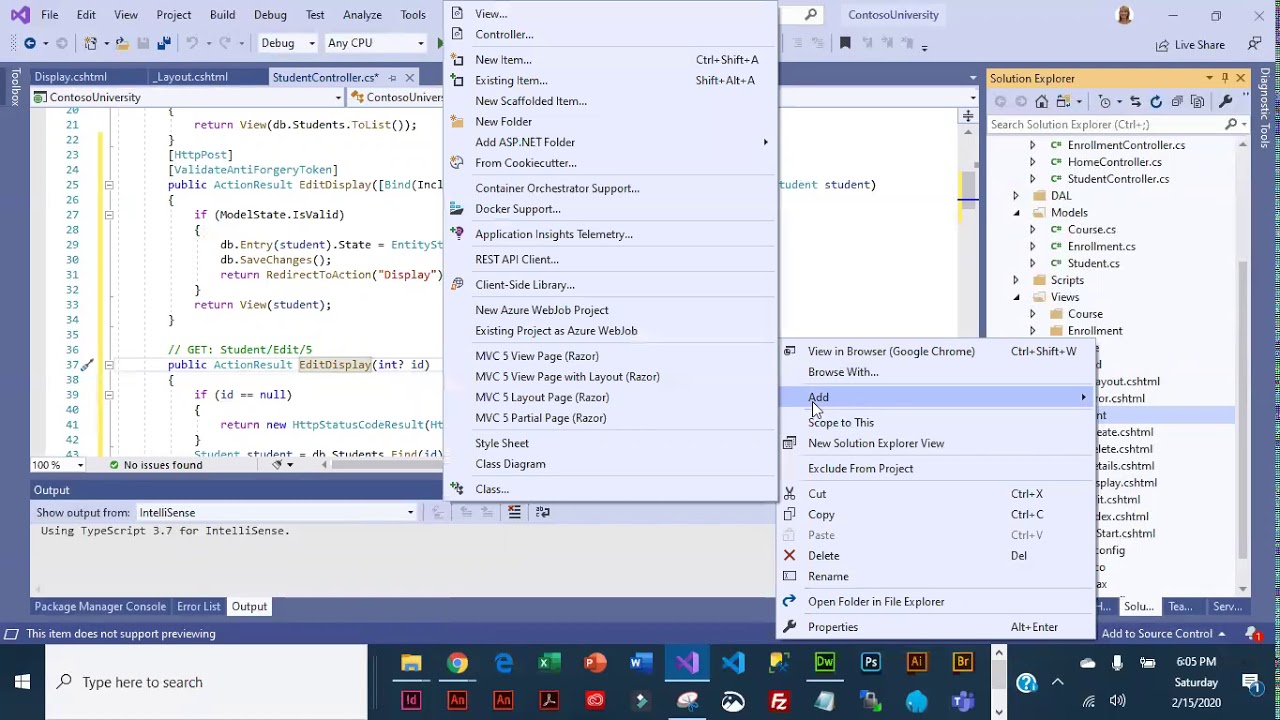Click the Refresh icon in Solution Explorer toolbar
This screenshot has width=1280, height=720.
pyautogui.click(x=1156, y=102)
